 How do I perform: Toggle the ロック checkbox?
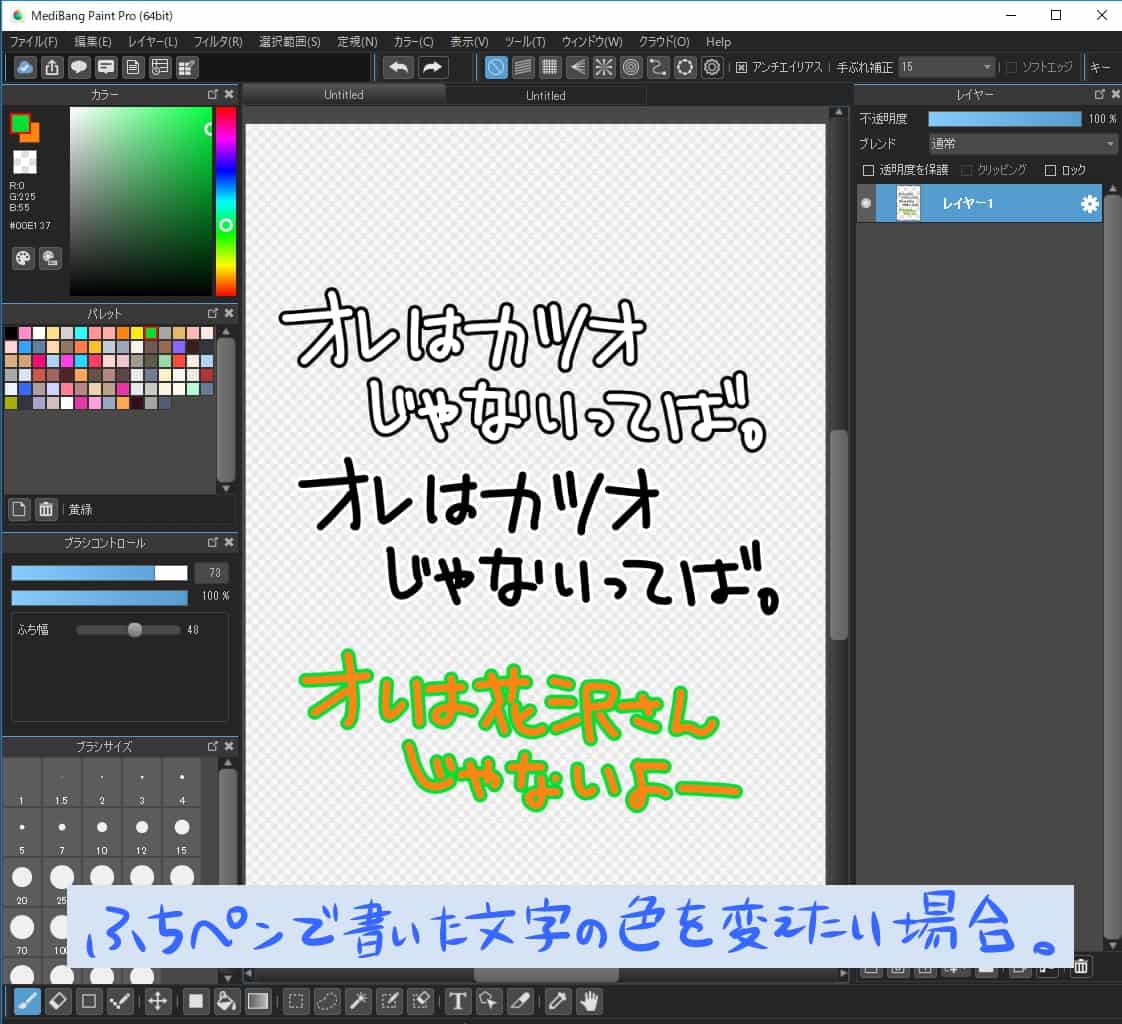[x=1050, y=170]
